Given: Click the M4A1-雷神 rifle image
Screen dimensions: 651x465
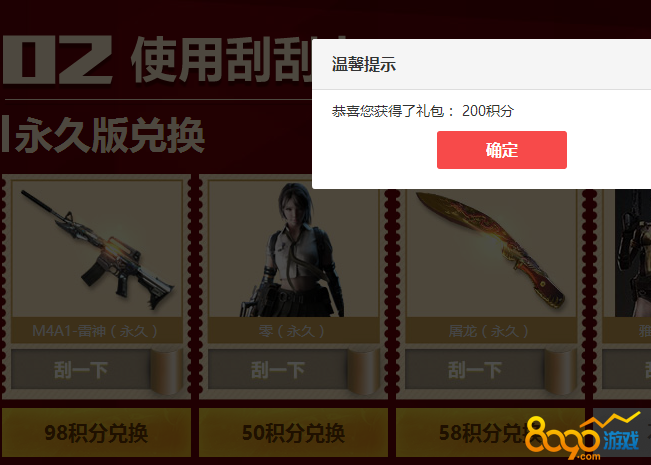Looking at the screenshot, I should point(97,249).
